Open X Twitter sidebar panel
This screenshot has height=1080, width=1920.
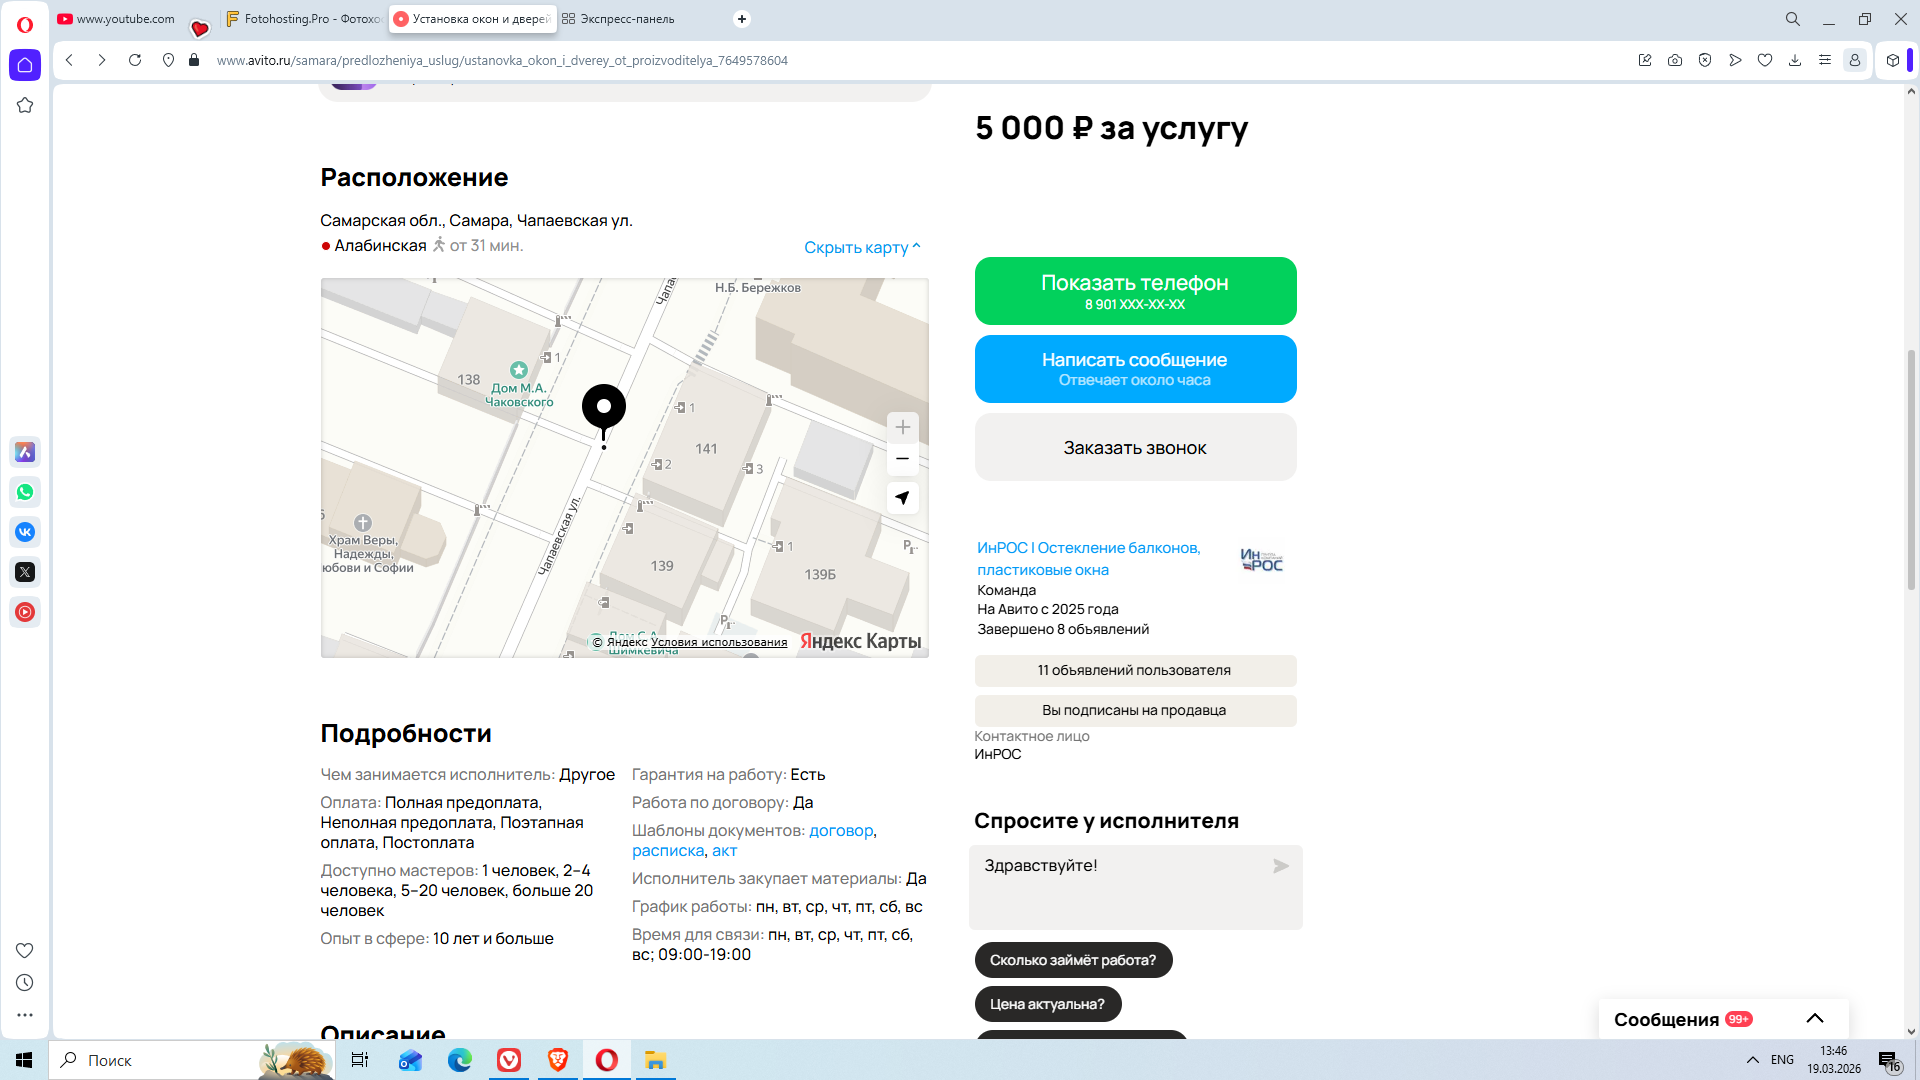click(x=25, y=572)
